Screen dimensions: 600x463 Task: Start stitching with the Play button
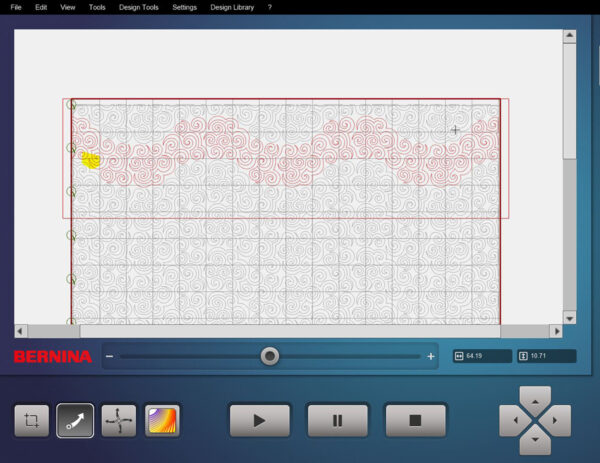click(260, 421)
